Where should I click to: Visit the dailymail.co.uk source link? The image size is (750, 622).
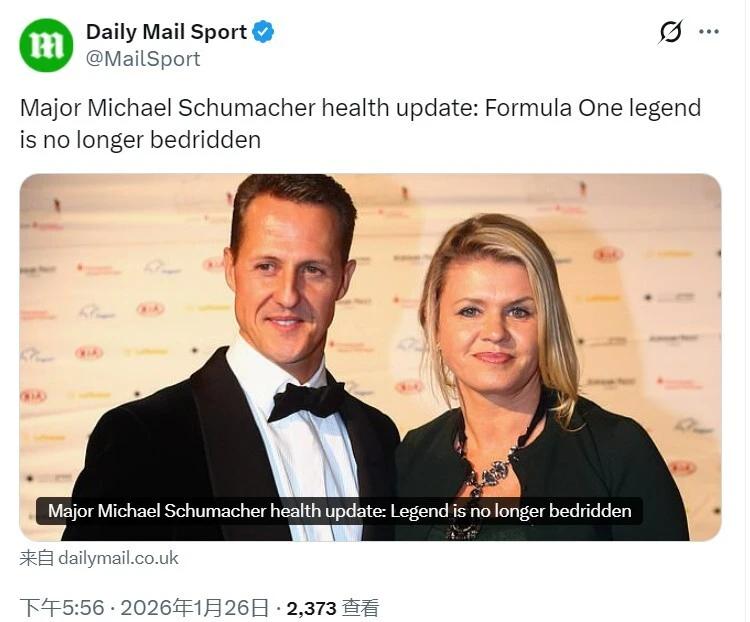118,558
